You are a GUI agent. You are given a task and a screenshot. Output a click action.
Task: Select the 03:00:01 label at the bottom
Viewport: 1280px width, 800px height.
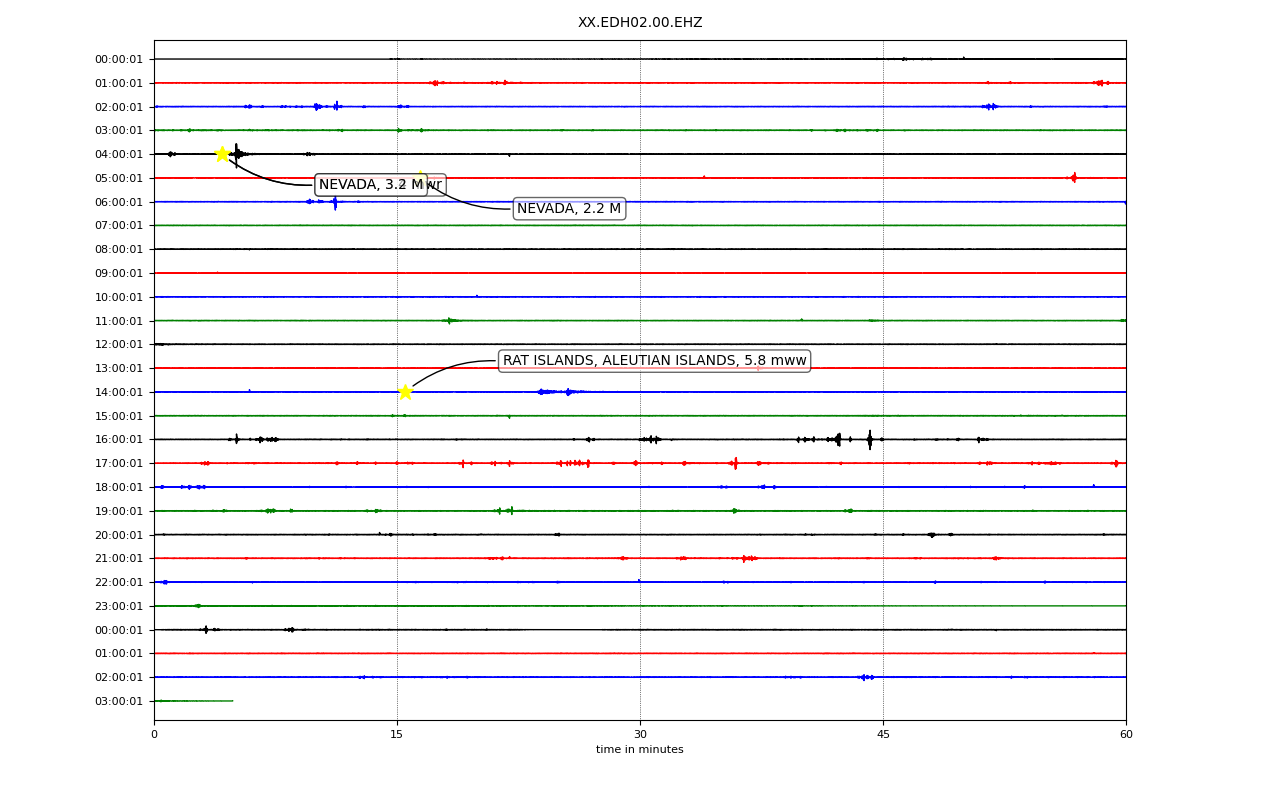[119, 701]
